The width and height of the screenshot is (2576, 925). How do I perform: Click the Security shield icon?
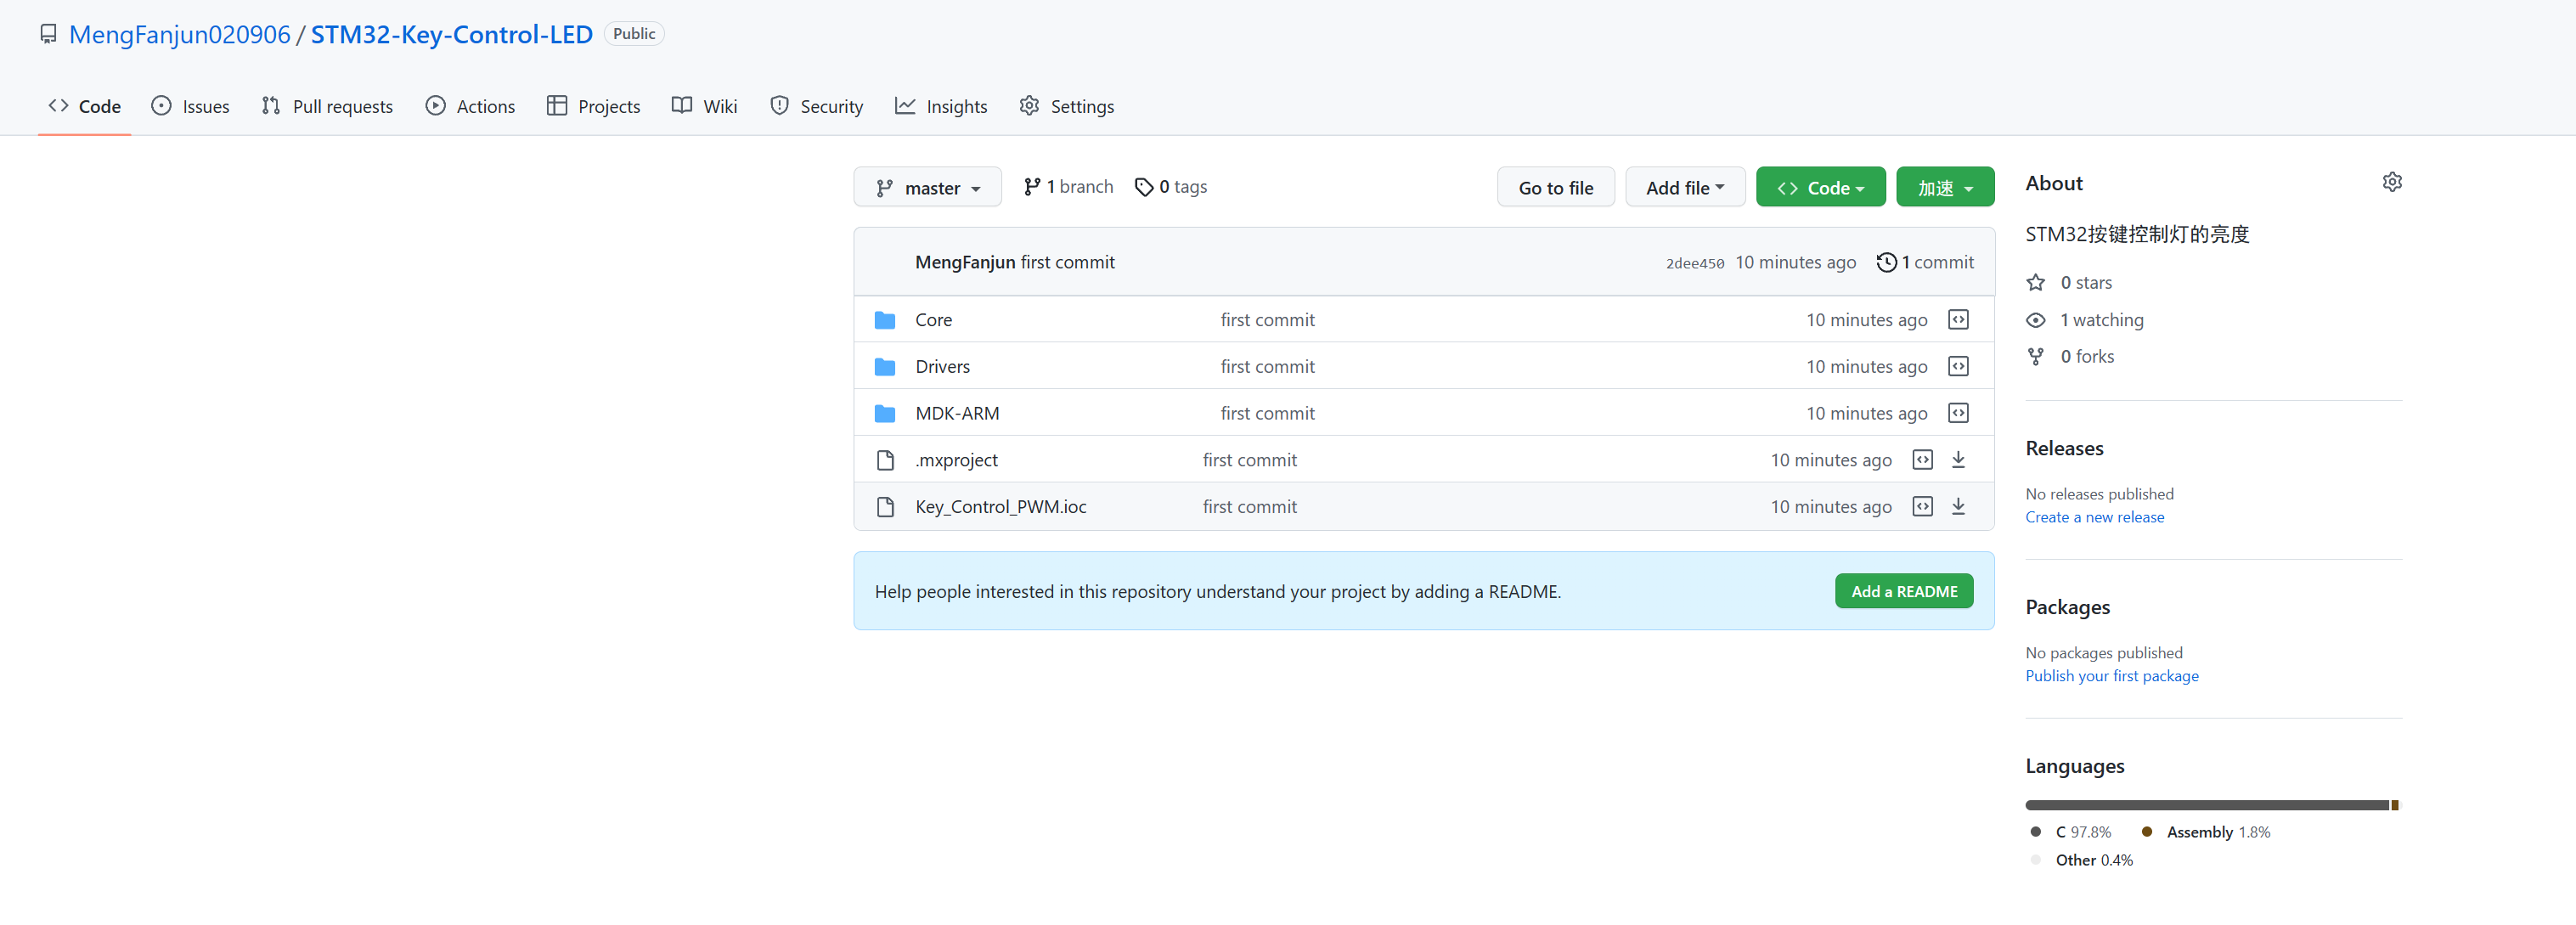click(x=777, y=105)
